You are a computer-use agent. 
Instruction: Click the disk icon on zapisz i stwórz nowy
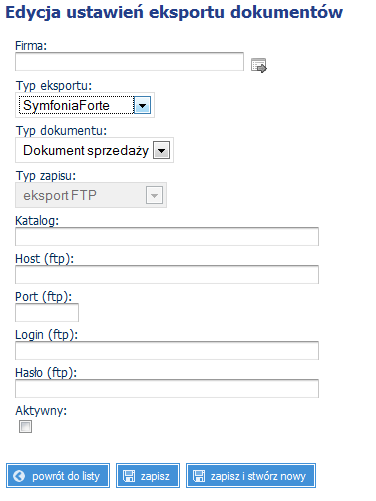(199, 476)
